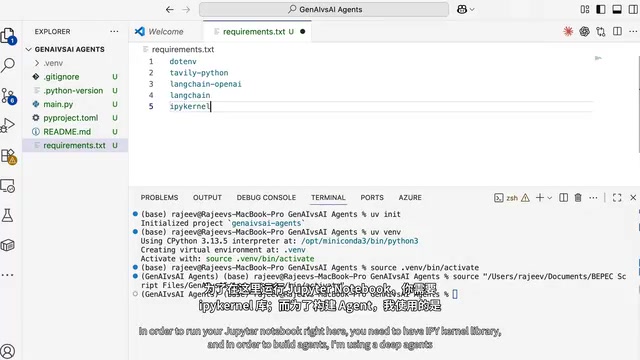Go forward with navigation arrow

coord(186,9)
